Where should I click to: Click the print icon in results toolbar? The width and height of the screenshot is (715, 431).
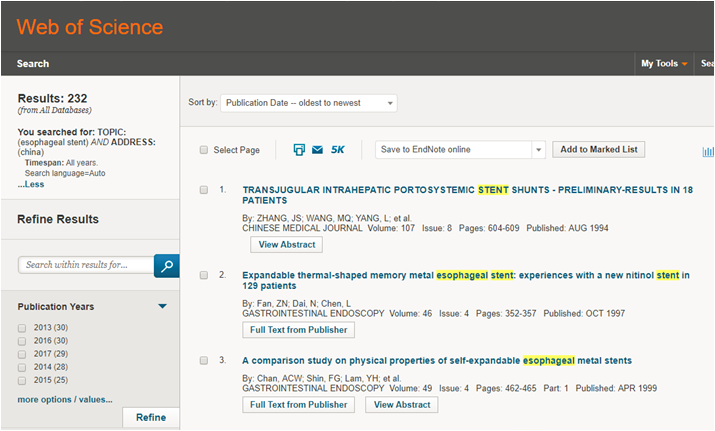[299, 150]
